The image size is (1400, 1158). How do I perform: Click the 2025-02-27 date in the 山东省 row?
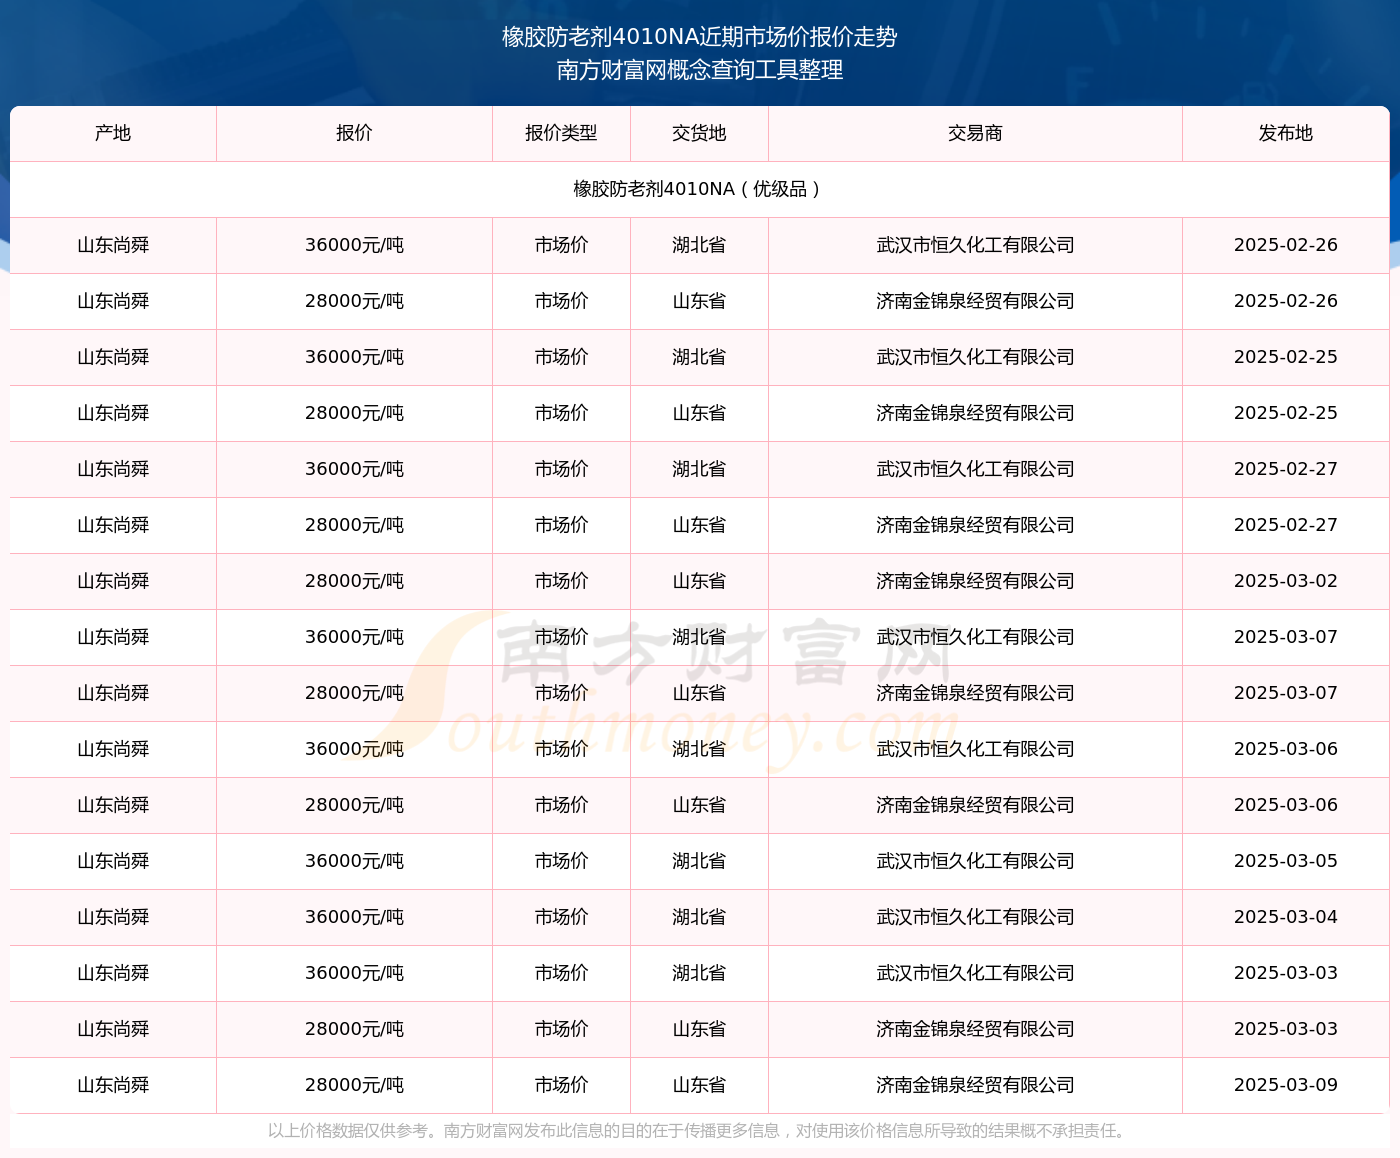[1286, 525]
